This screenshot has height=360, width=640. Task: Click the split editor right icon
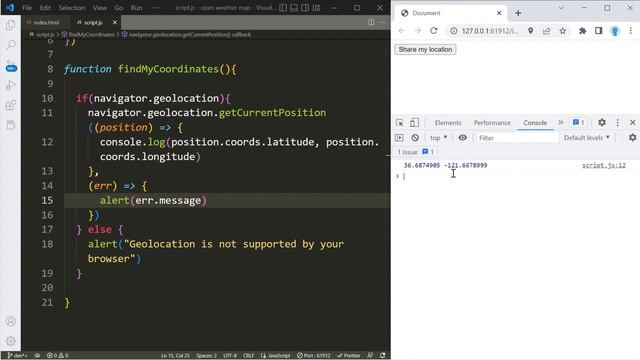click(371, 22)
